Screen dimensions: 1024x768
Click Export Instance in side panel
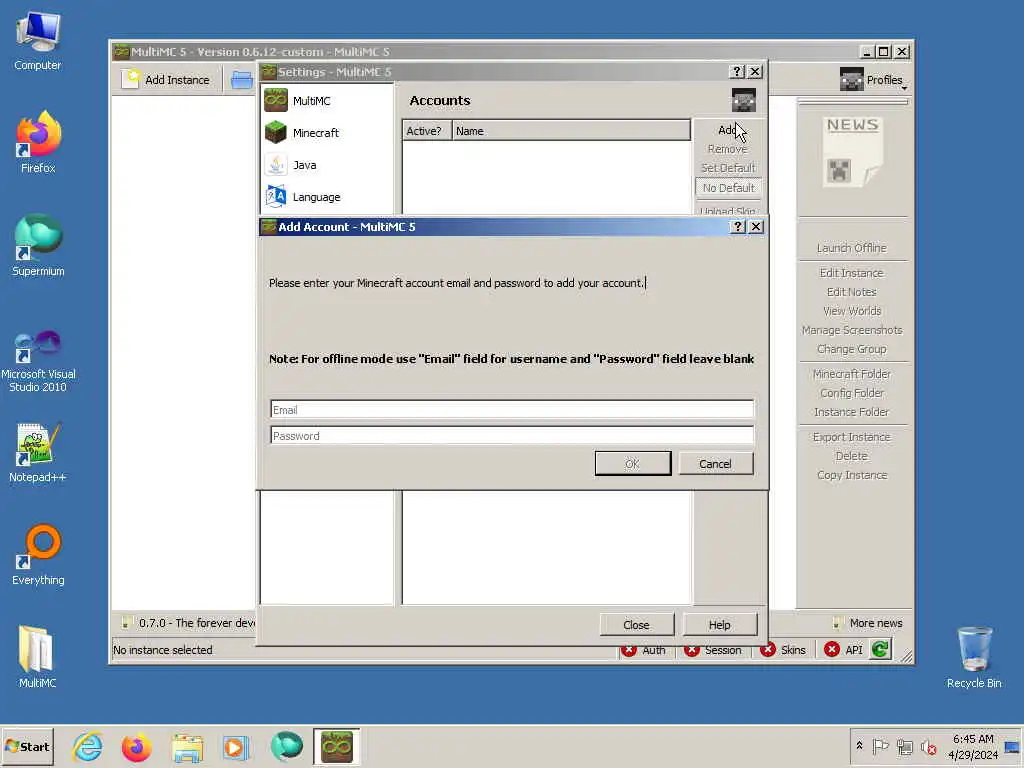click(x=852, y=437)
